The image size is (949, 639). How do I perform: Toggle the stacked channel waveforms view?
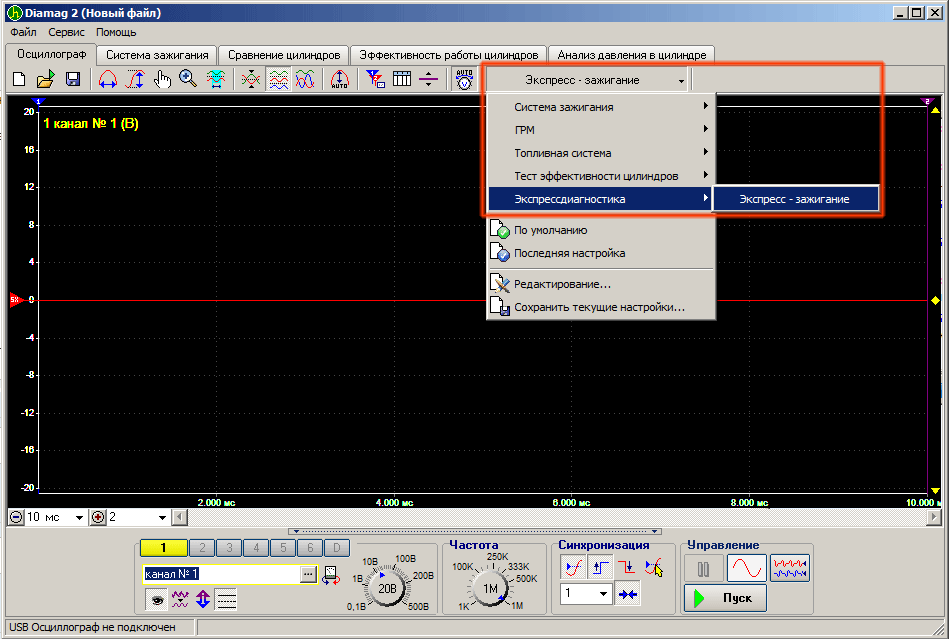(x=278, y=79)
